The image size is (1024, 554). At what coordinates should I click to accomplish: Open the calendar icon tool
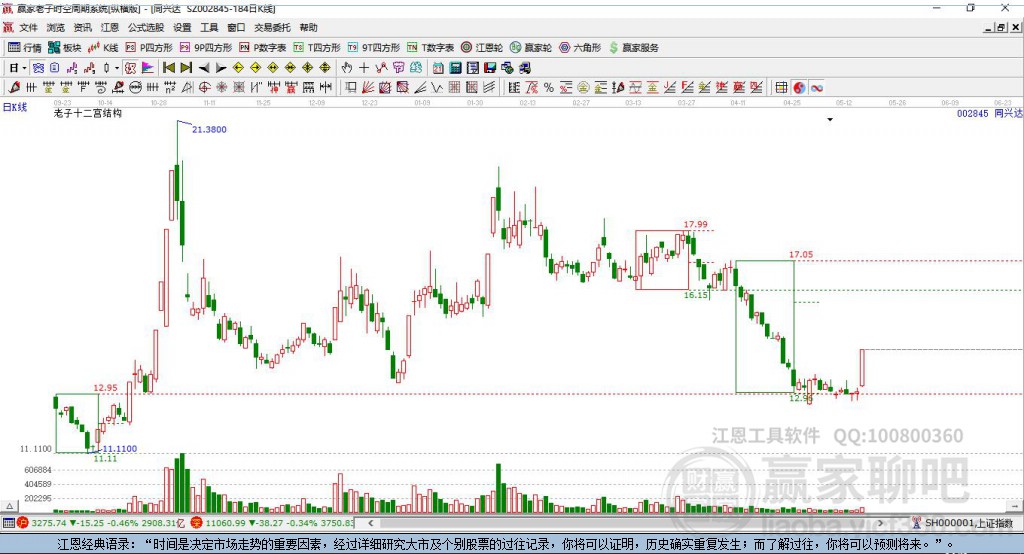pos(438,67)
